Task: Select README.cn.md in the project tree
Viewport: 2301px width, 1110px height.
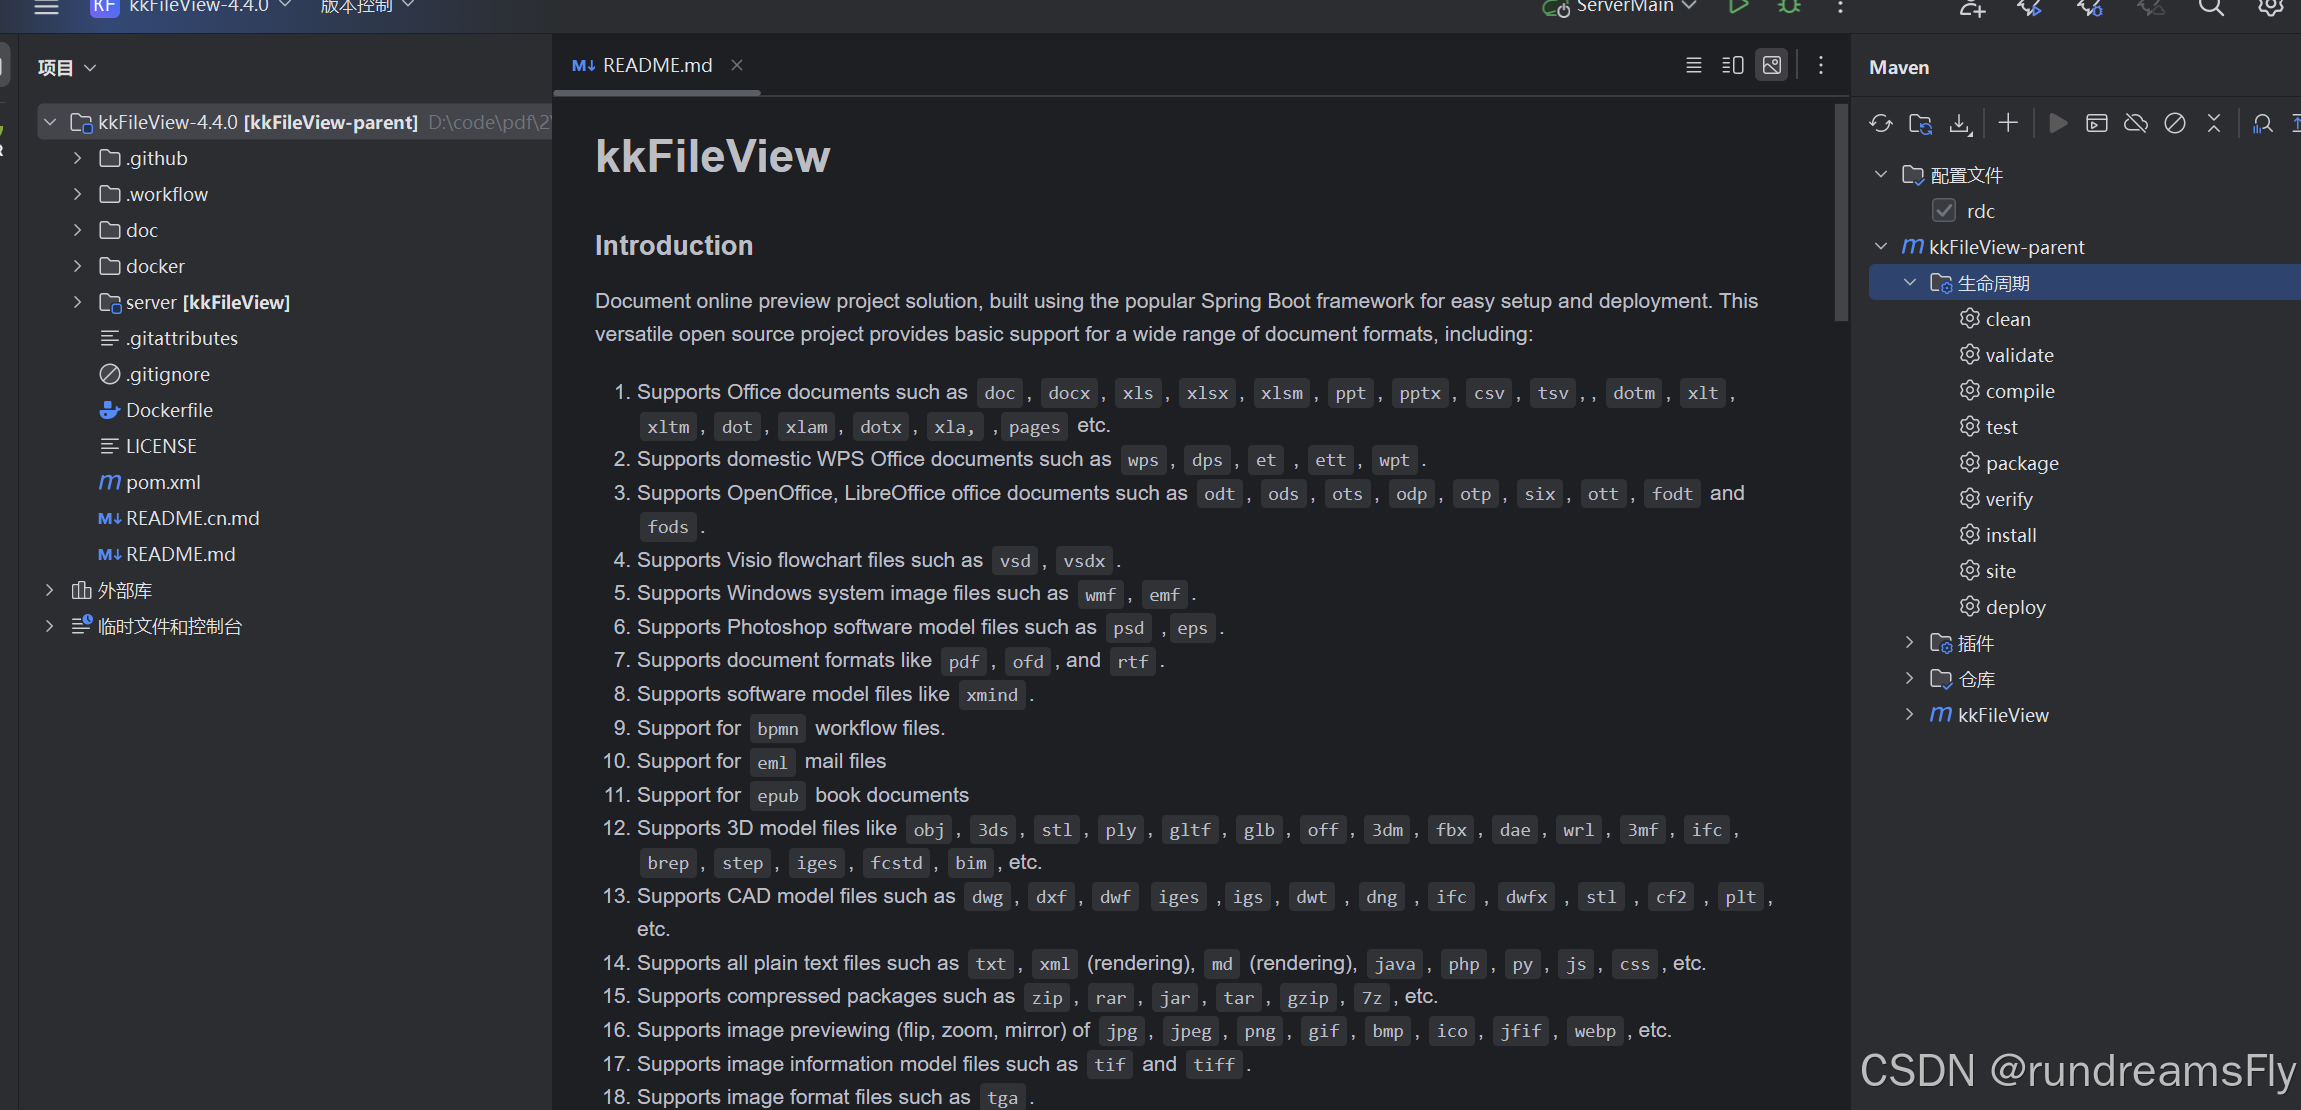Action: point(179,518)
